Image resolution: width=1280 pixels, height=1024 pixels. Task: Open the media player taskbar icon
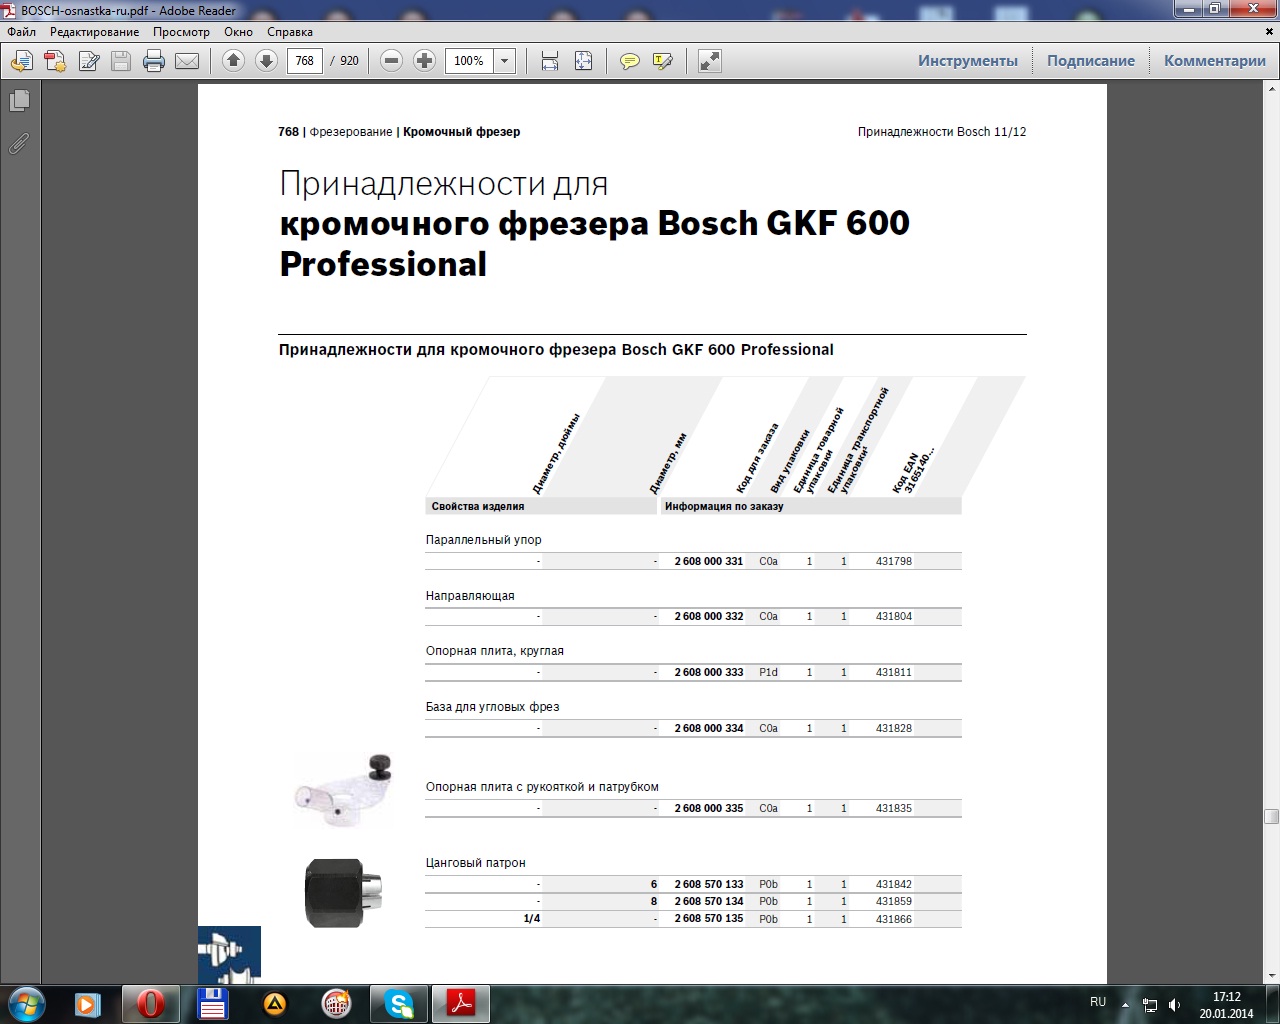click(88, 1003)
